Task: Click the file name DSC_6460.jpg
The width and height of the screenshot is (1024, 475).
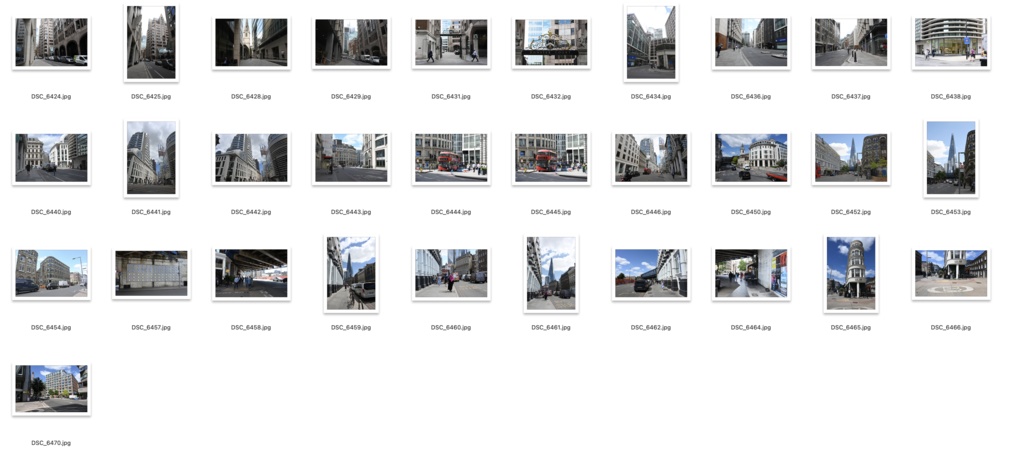Action: 451,328
